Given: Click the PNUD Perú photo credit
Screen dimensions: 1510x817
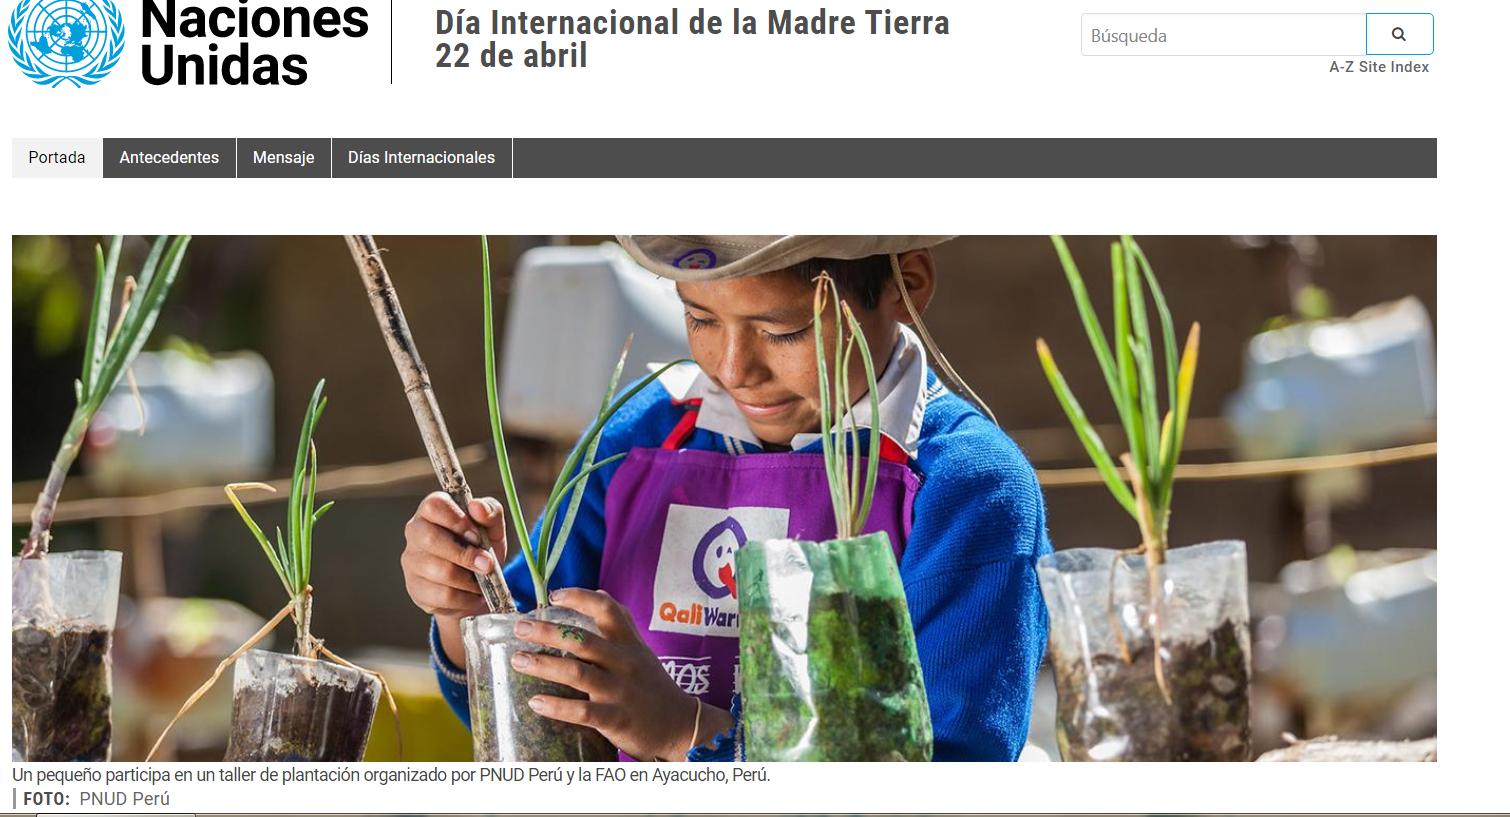Looking at the screenshot, I should point(125,799).
